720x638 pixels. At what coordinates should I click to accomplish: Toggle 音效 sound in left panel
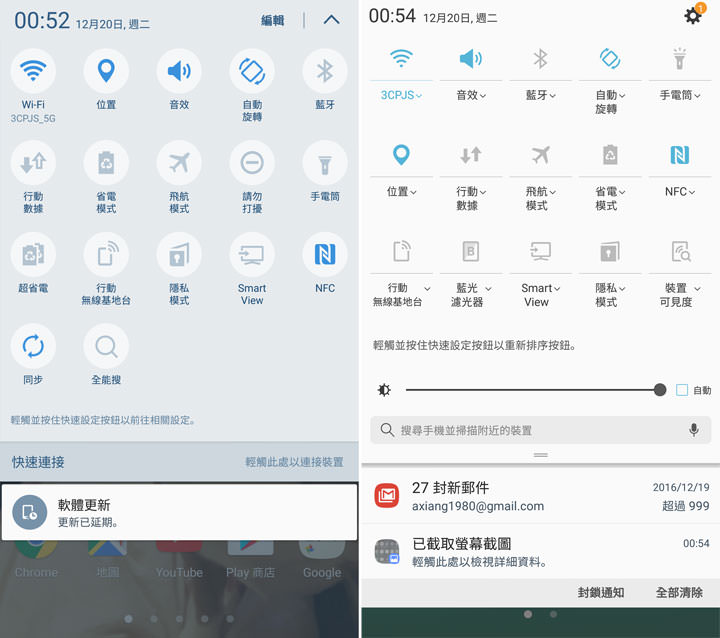click(x=179, y=71)
